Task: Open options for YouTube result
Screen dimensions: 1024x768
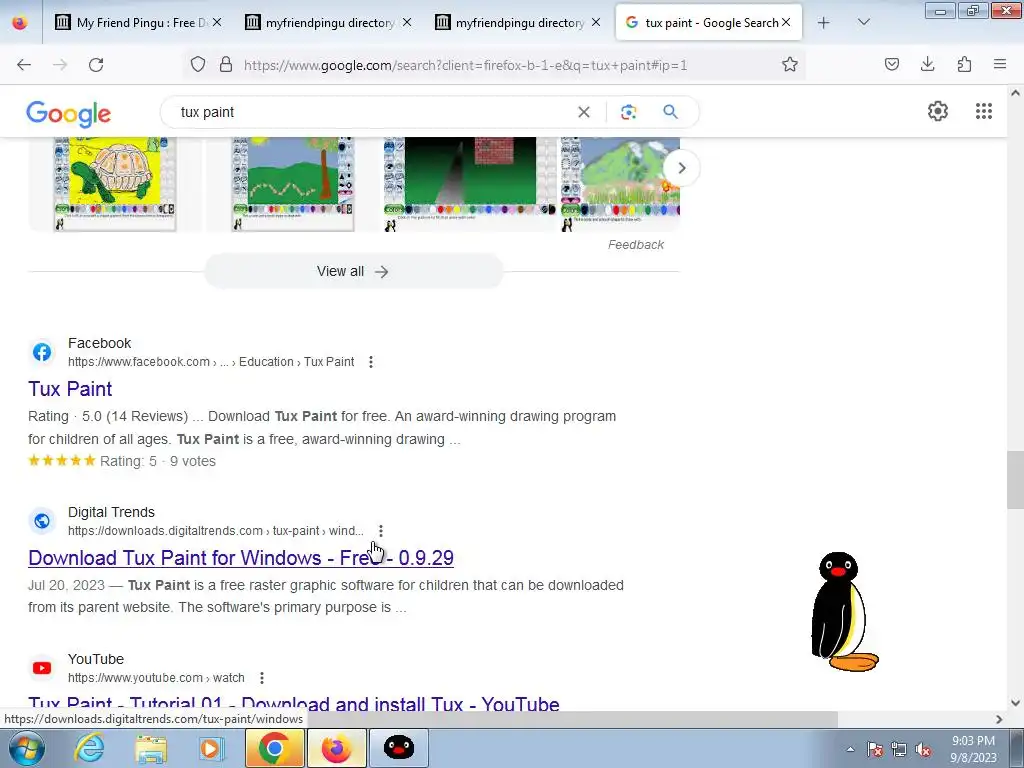Action: tap(262, 678)
